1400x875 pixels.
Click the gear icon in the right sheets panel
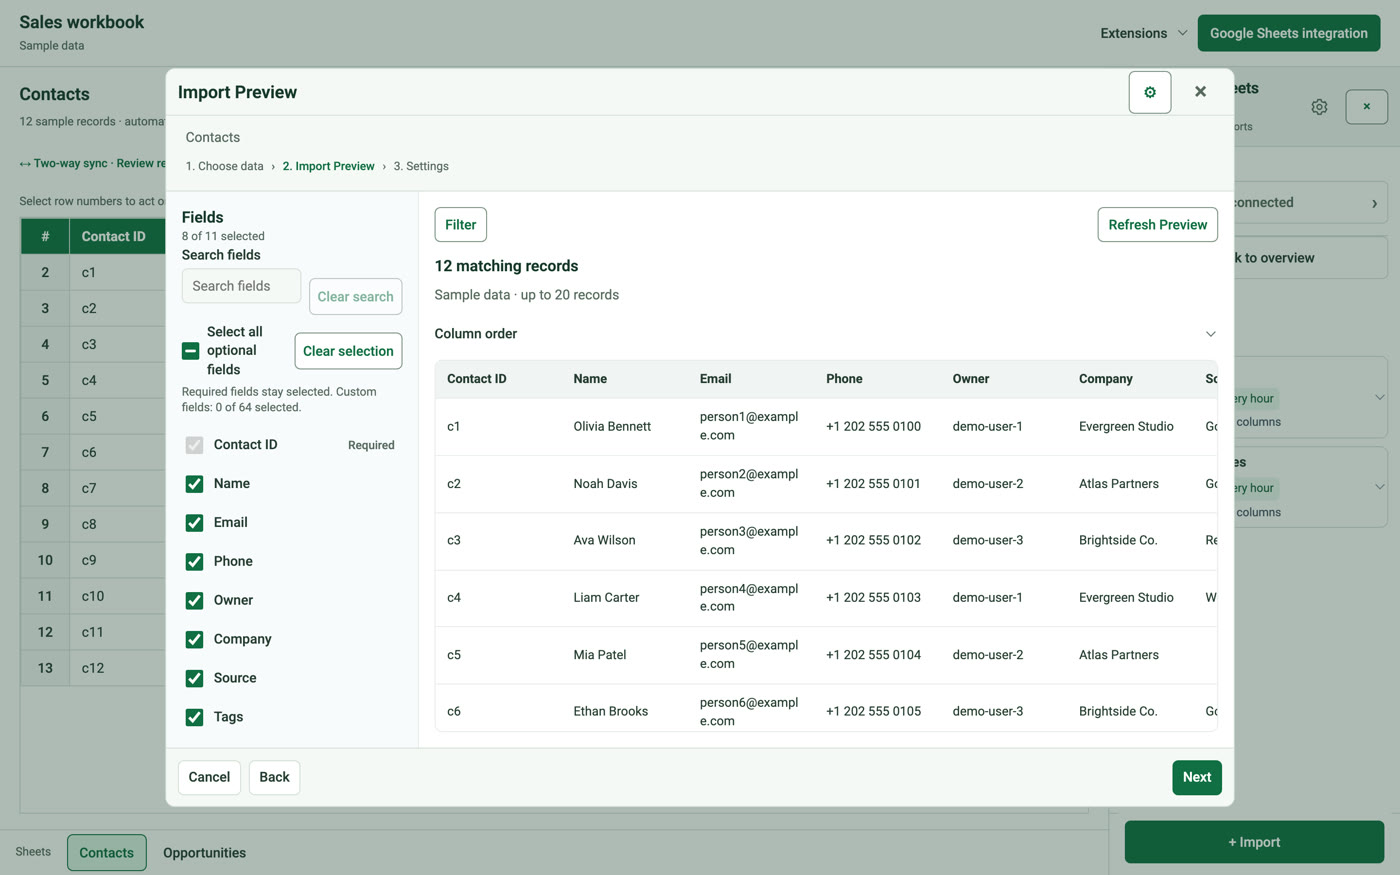1319,107
